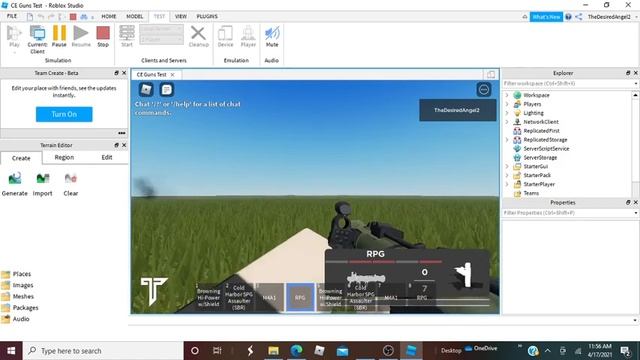Click the taskbar search box
Screen dimensions: 640x360
pyautogui.click(x=103, y=351)
